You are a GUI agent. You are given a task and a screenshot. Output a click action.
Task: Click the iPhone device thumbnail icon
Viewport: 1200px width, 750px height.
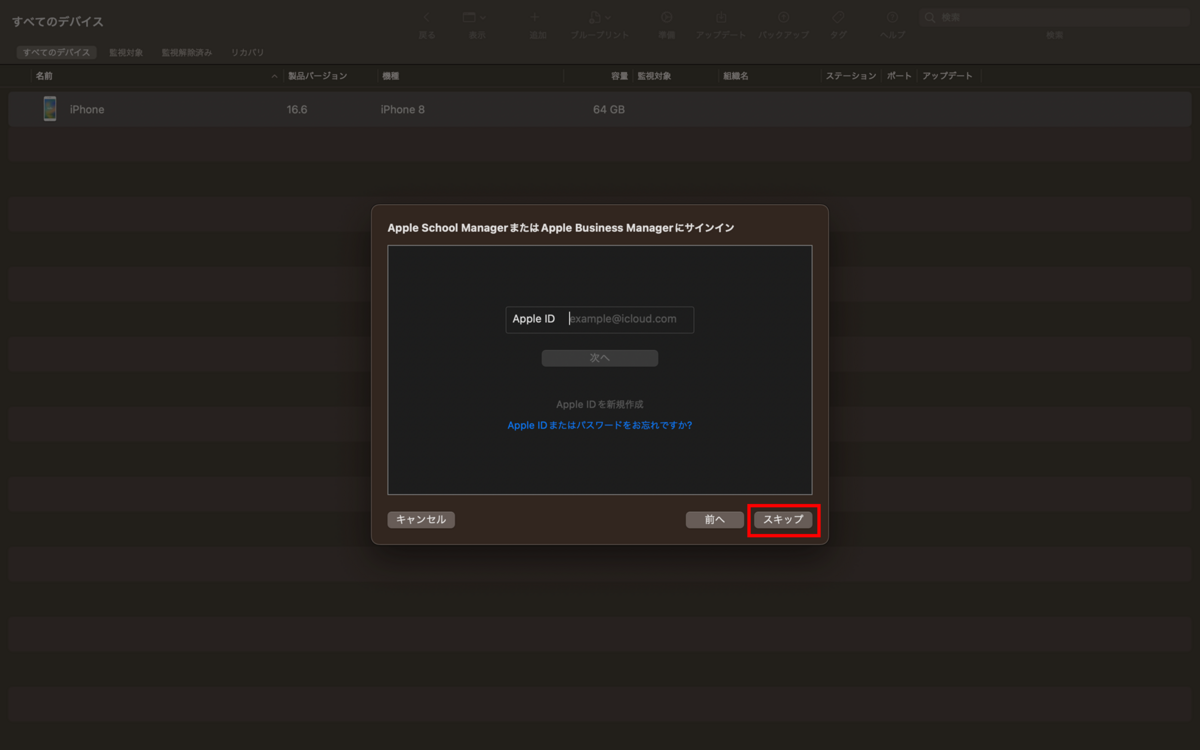point(50,109)
